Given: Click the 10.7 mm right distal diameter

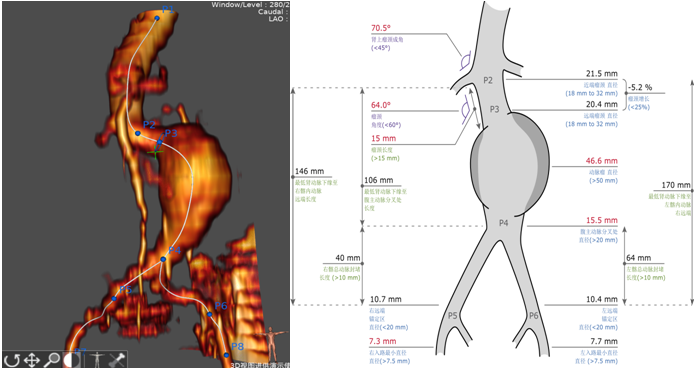Looking at the screenshot, I should pos(386,299).
